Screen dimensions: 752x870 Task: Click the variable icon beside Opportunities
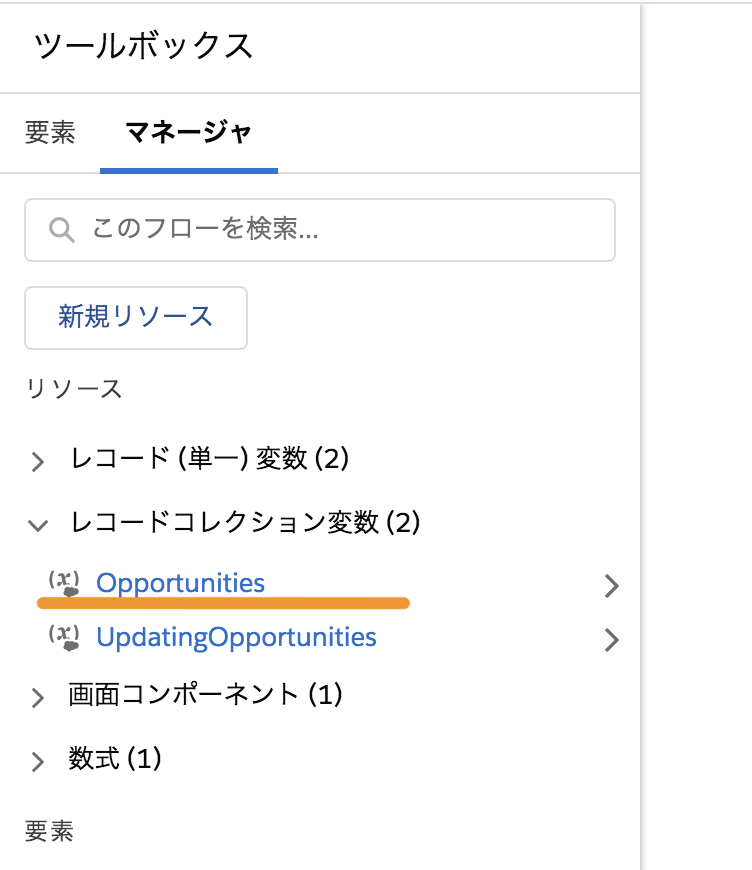[x=64, y=583]
